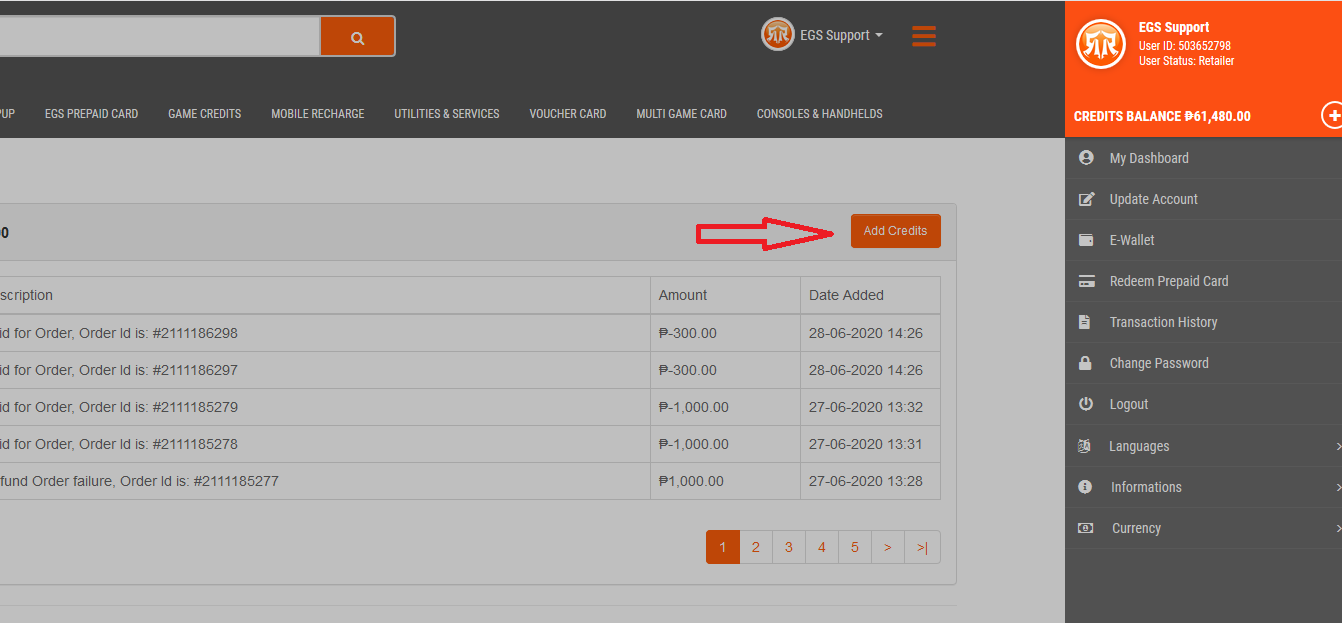
Task: Click date cell 27-06-2020 13:32
Action: coord(870,407)
